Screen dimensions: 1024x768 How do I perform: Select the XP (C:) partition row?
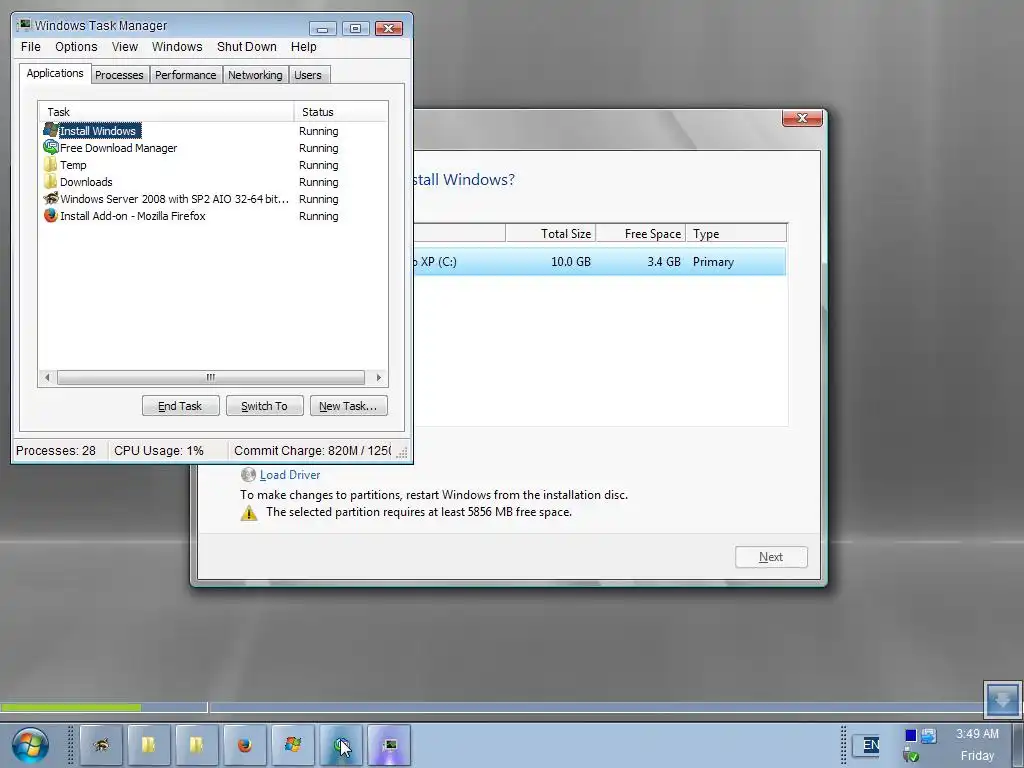[x=600, y=262]
